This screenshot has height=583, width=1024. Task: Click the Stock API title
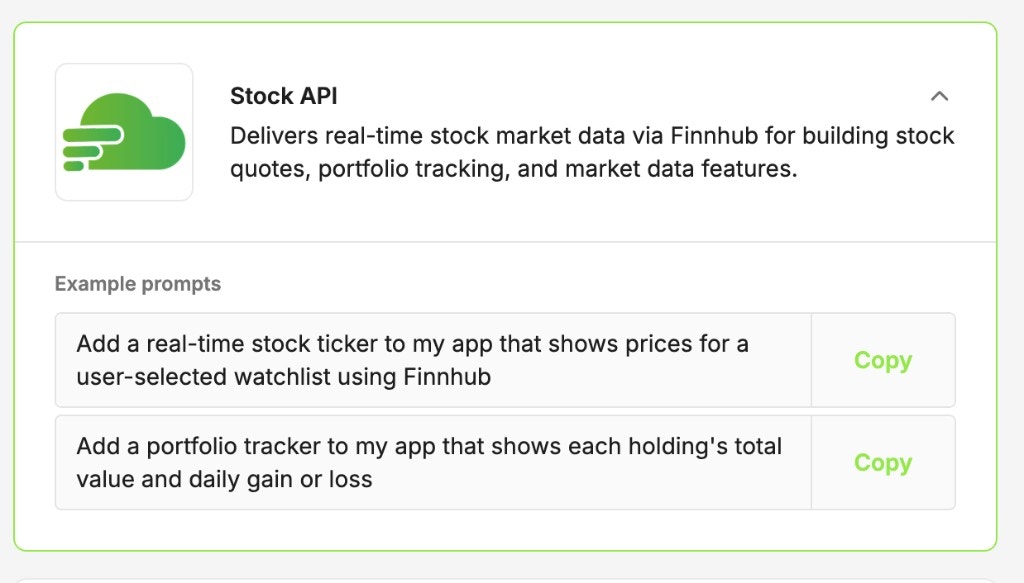coord(283,96)
